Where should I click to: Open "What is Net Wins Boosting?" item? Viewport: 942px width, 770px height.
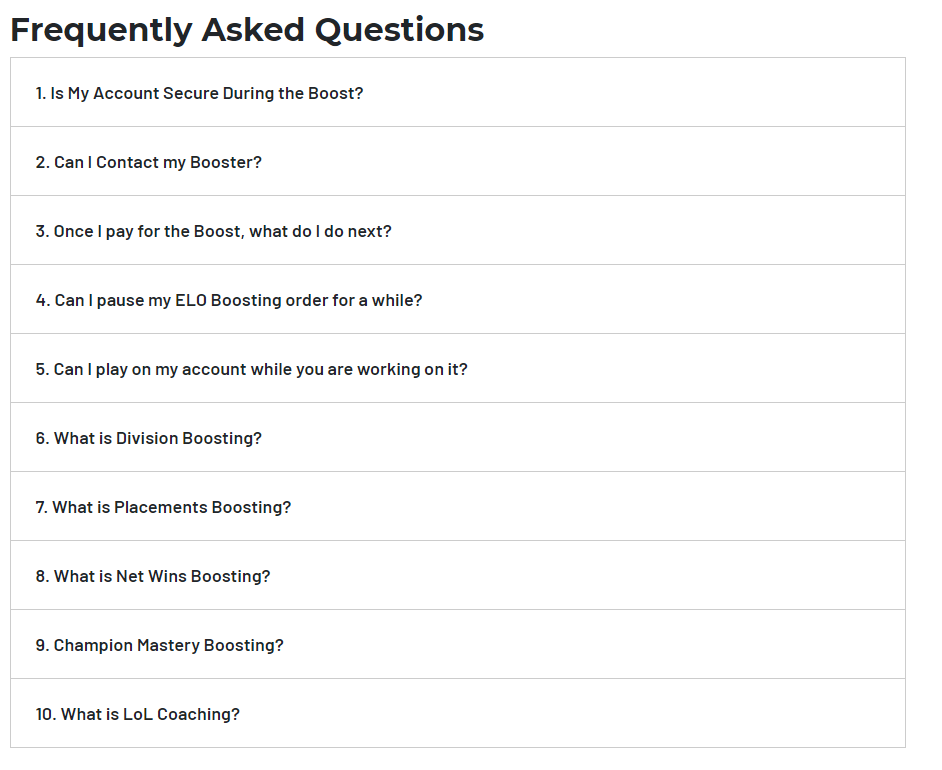458,576
